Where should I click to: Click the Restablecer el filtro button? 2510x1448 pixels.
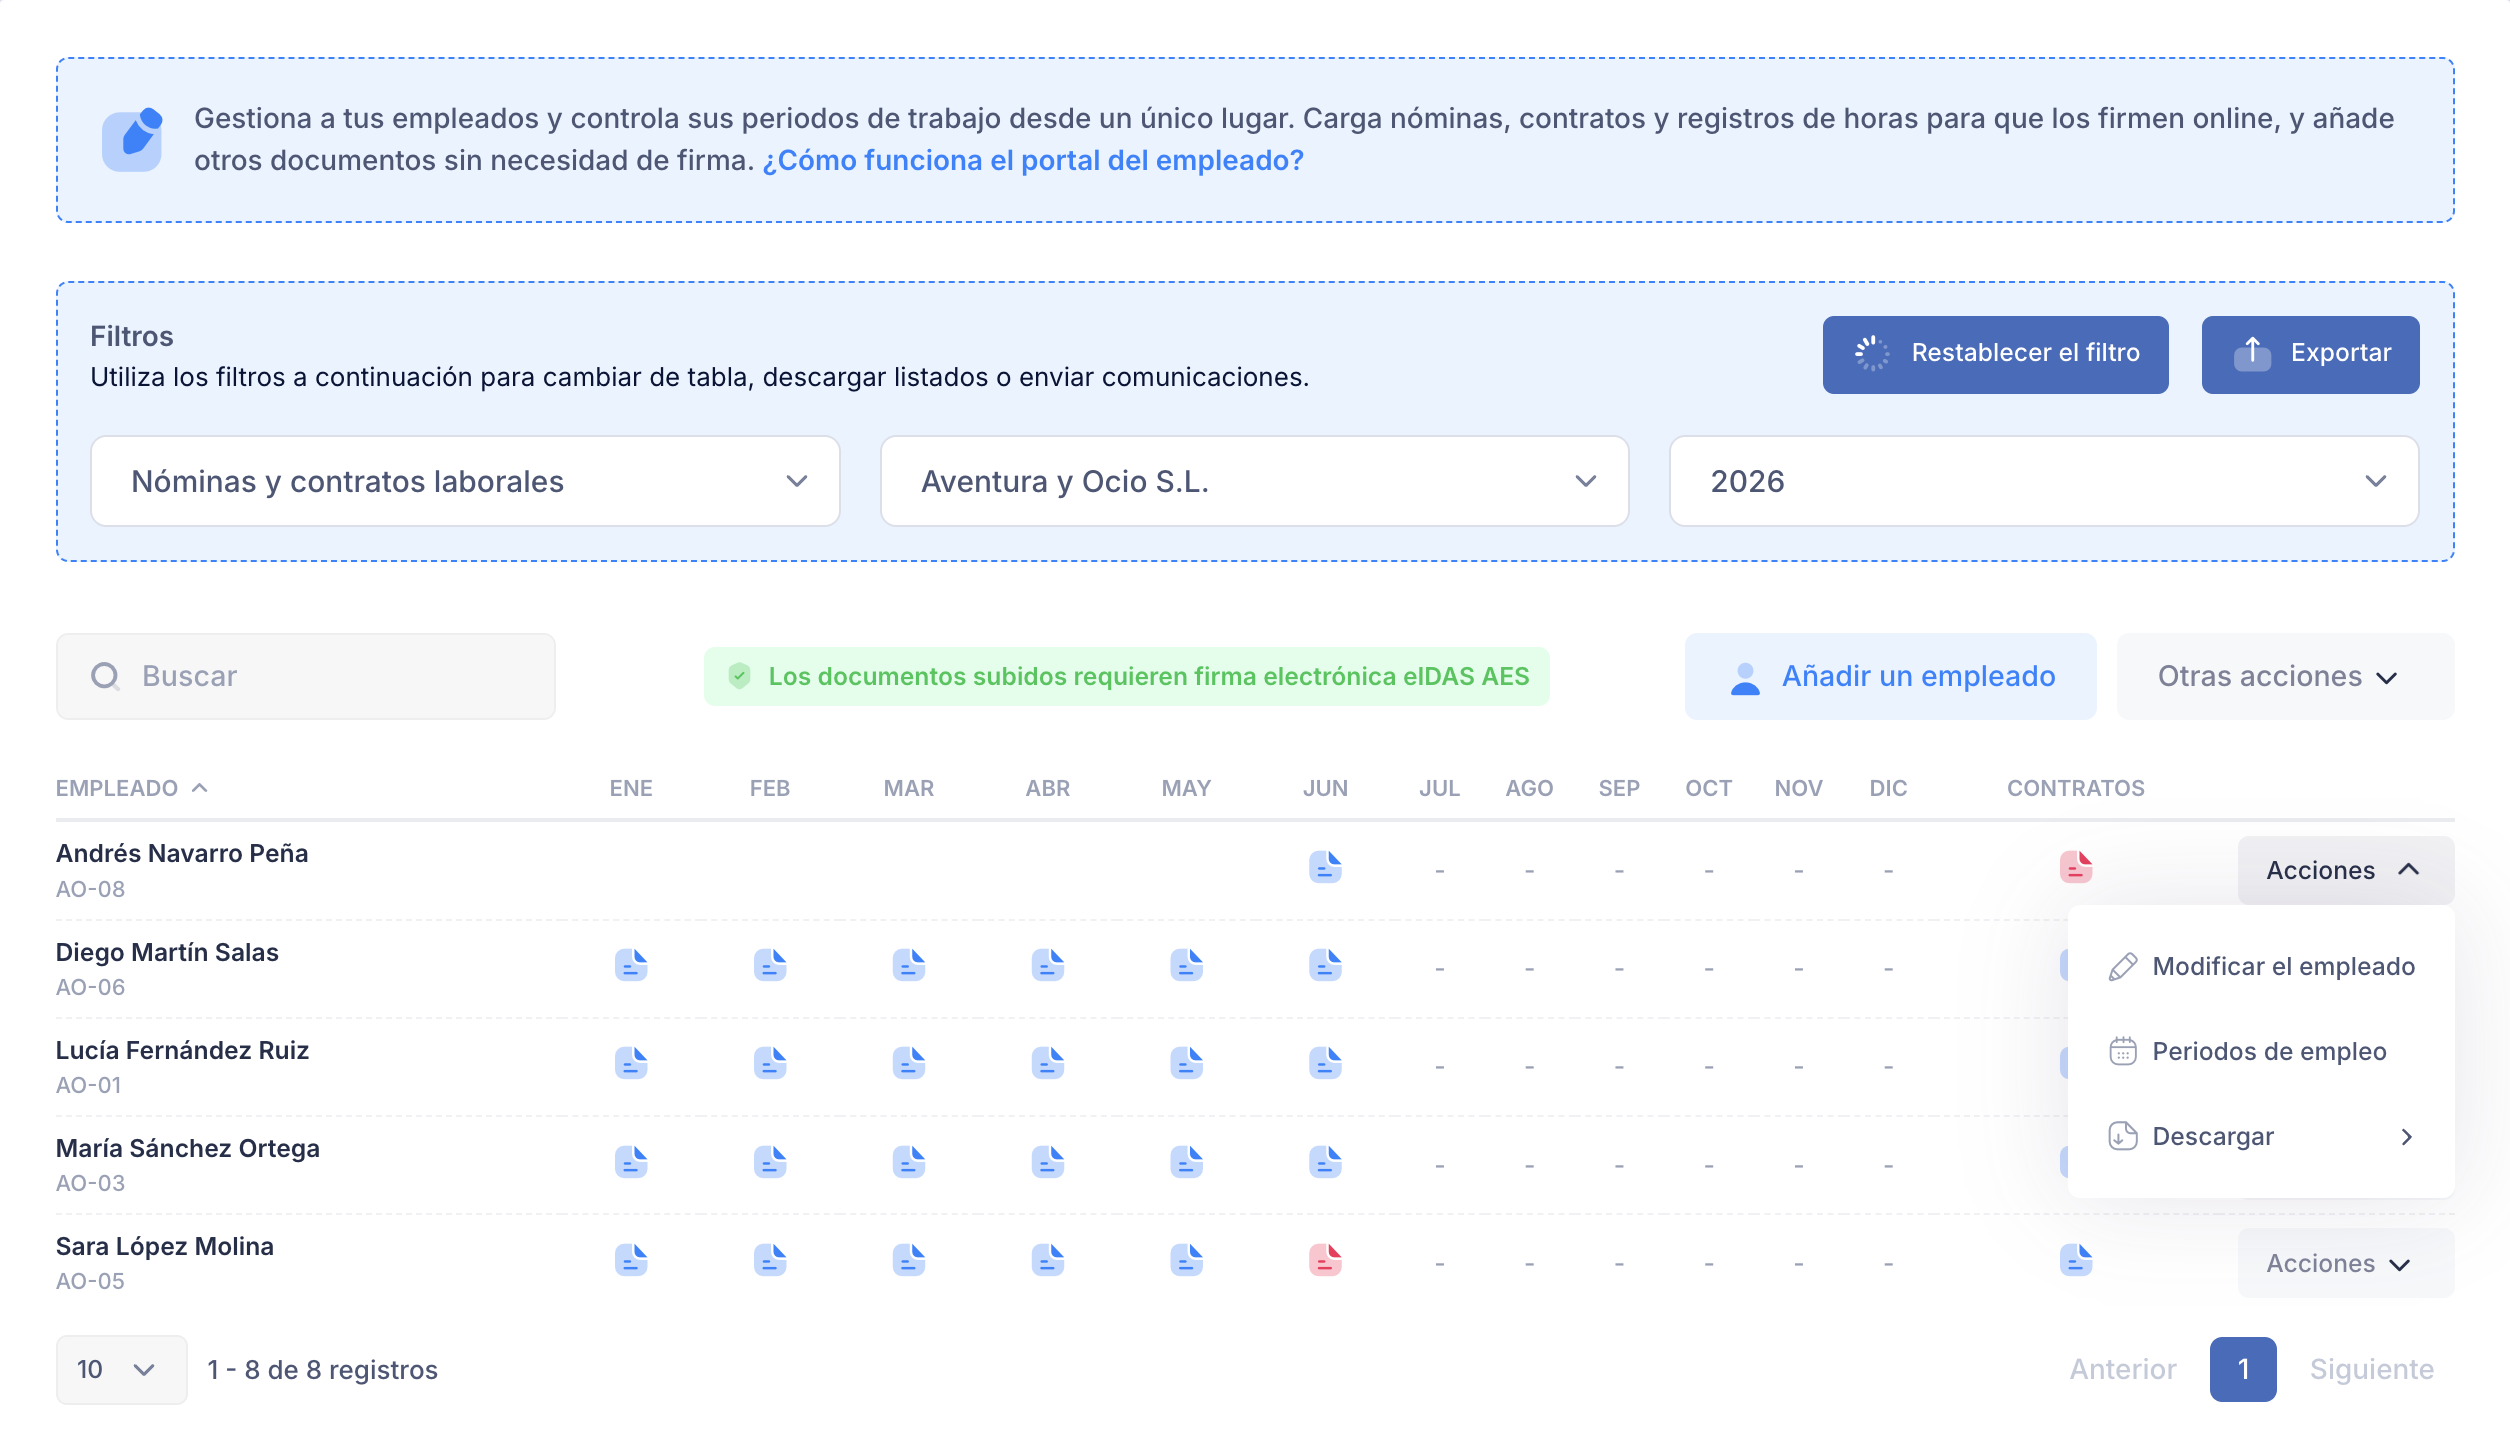click(x=1995, y=354)
